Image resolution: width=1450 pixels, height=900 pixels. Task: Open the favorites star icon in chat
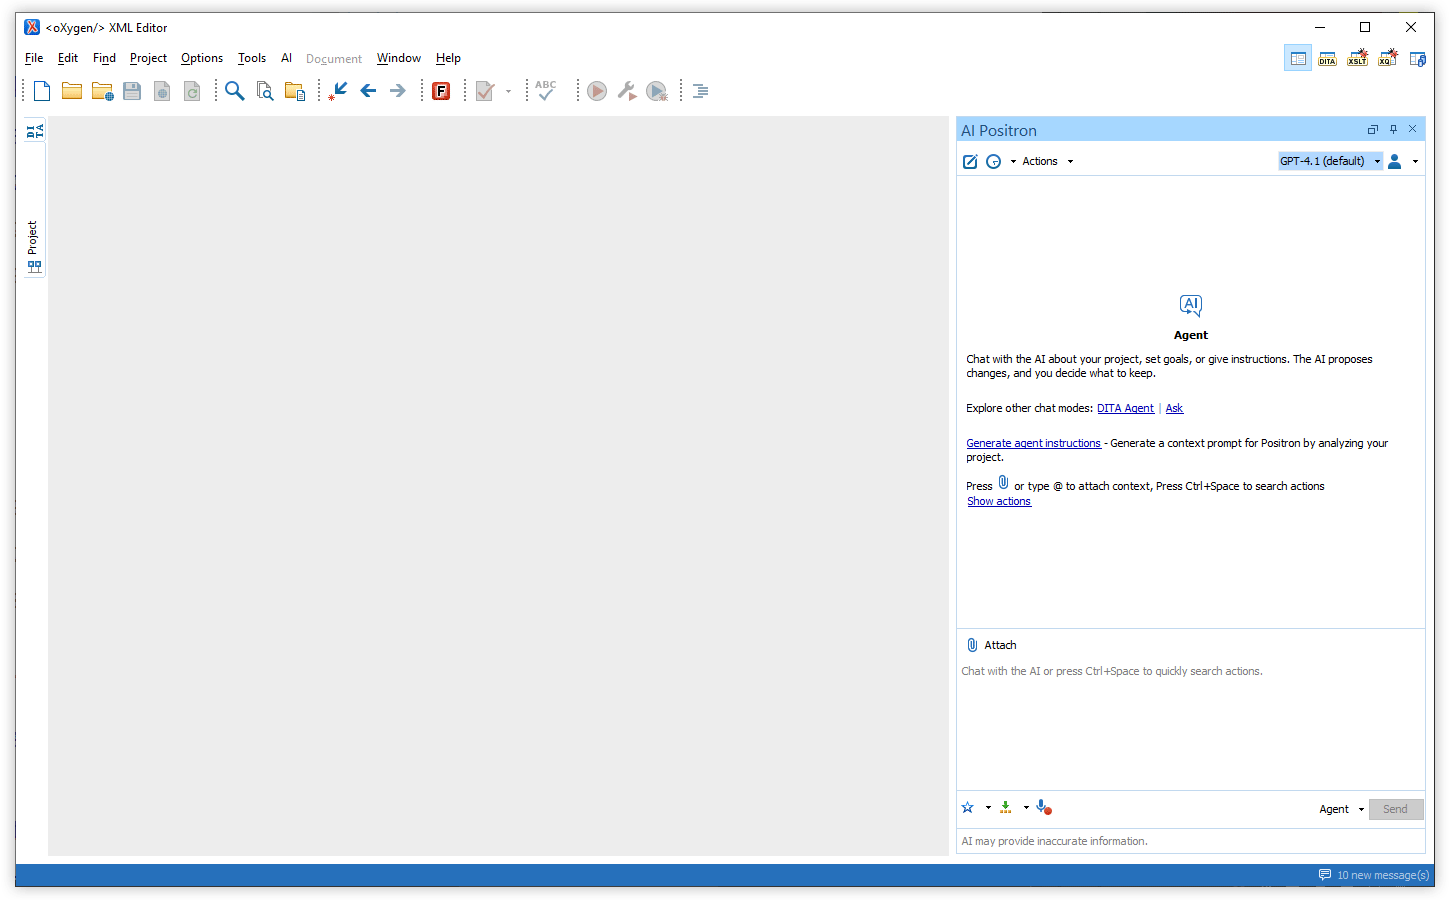pos(968,808)
